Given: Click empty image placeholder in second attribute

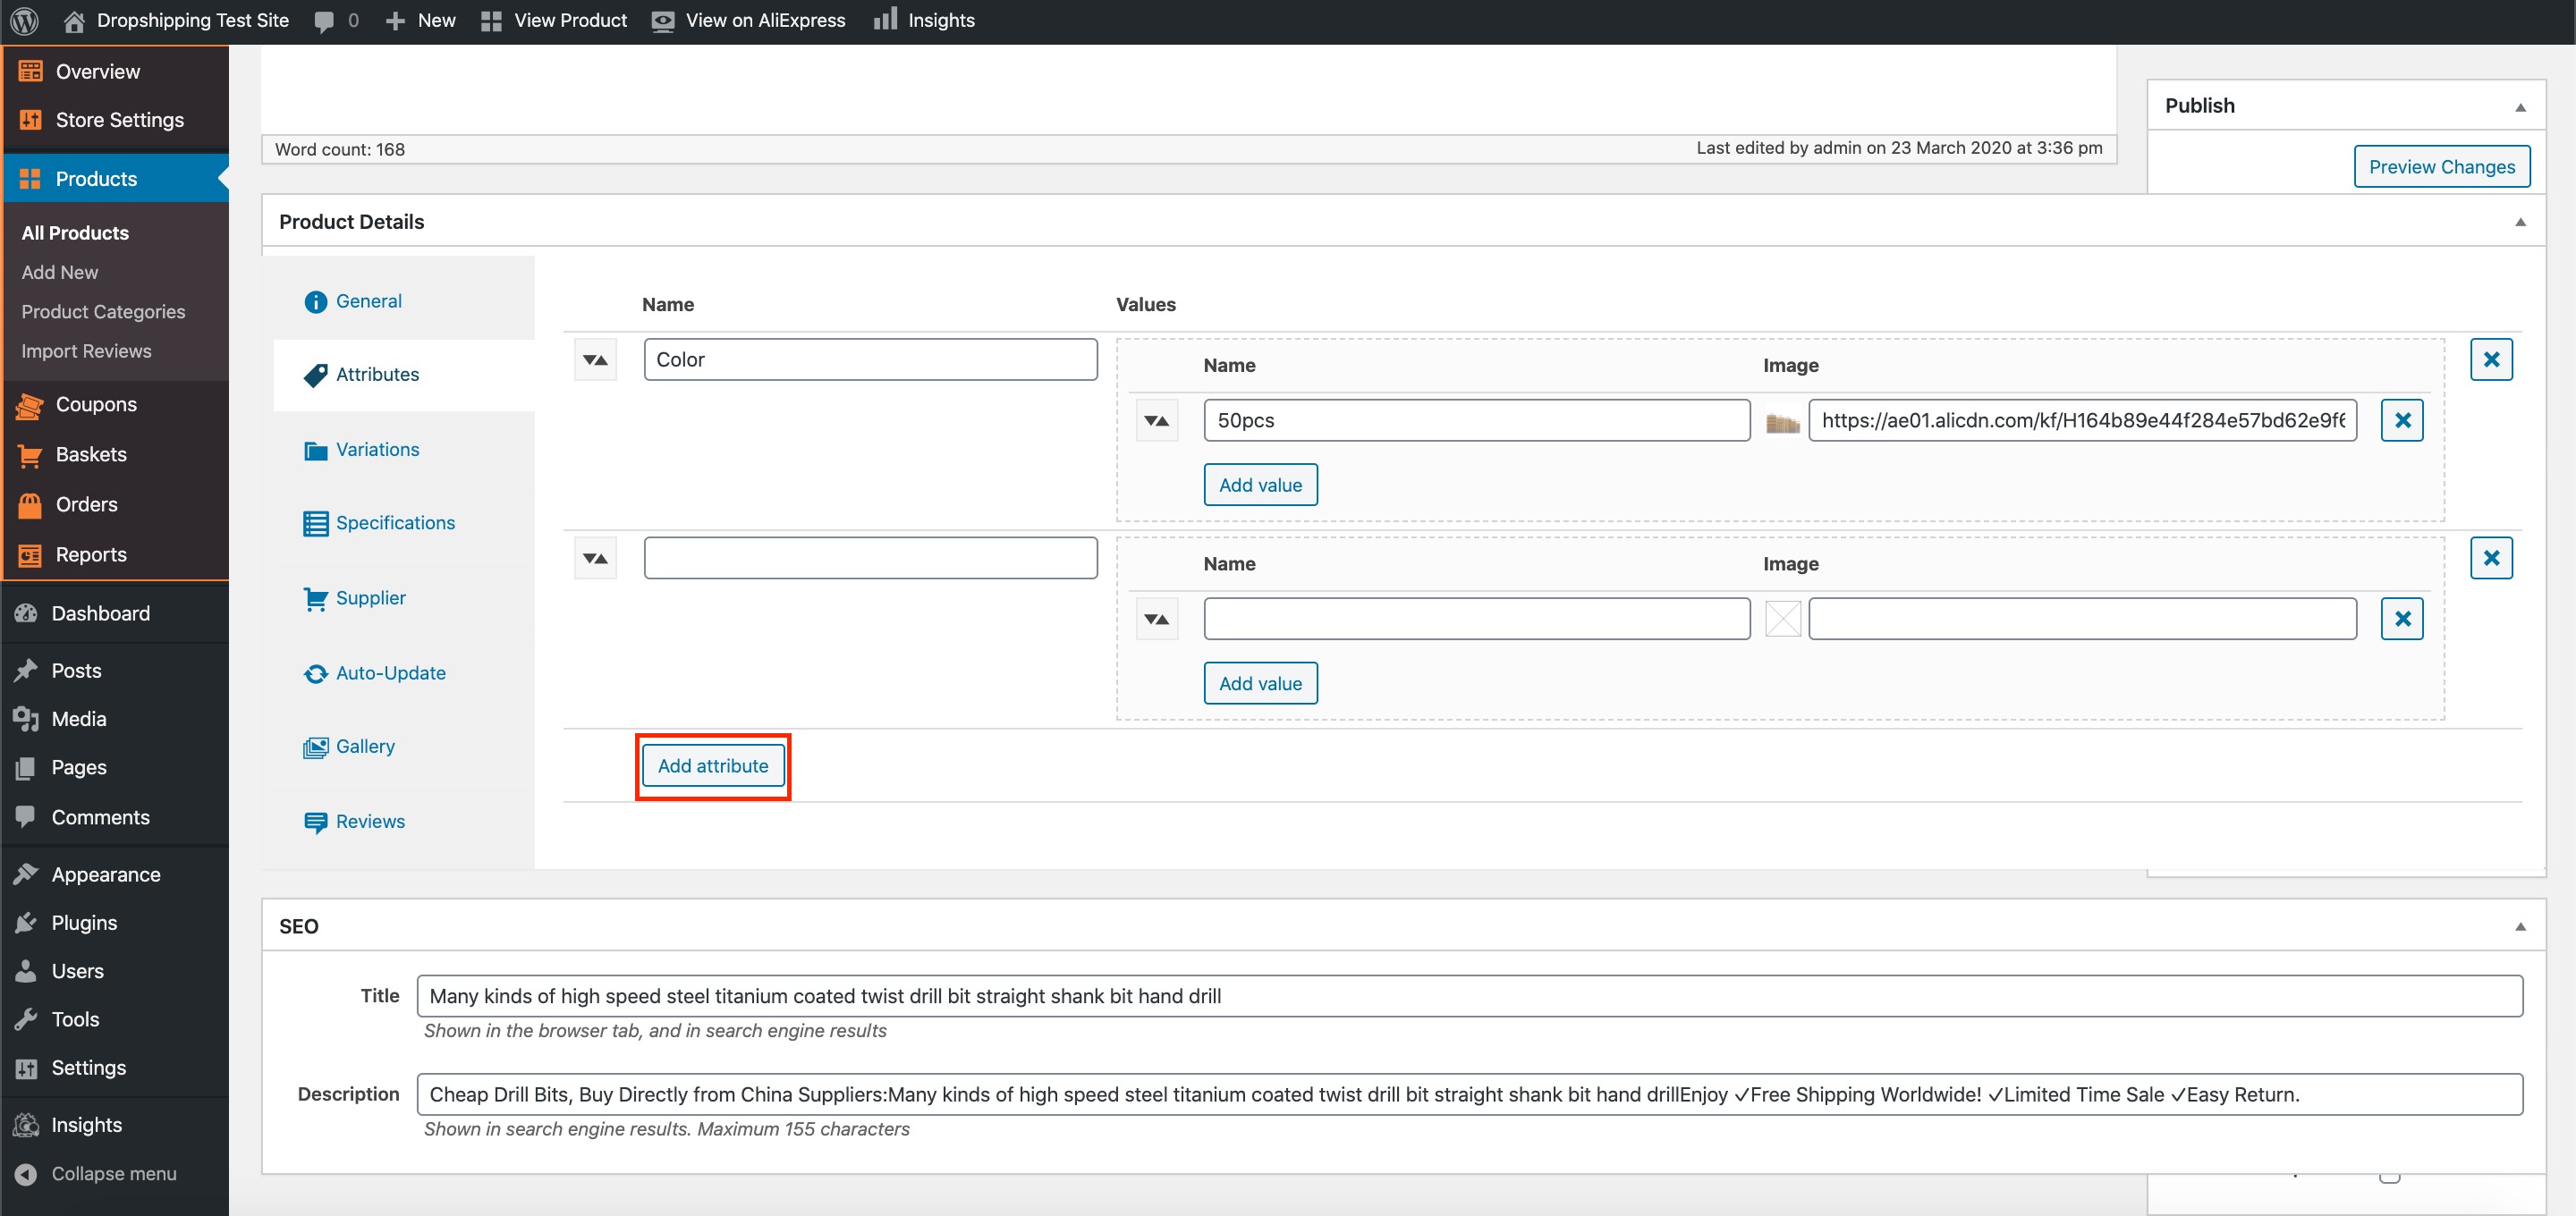Looking at the screenshot, I should (x=1782, y=619).
